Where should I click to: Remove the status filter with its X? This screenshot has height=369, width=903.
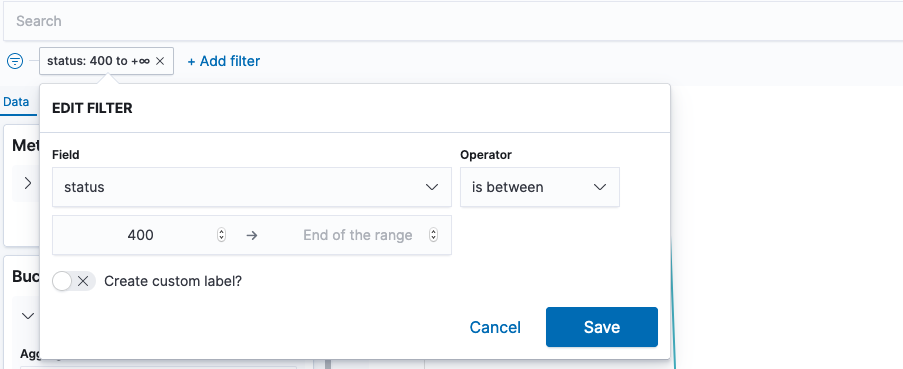pyautogui.click(x=160, y=61)
